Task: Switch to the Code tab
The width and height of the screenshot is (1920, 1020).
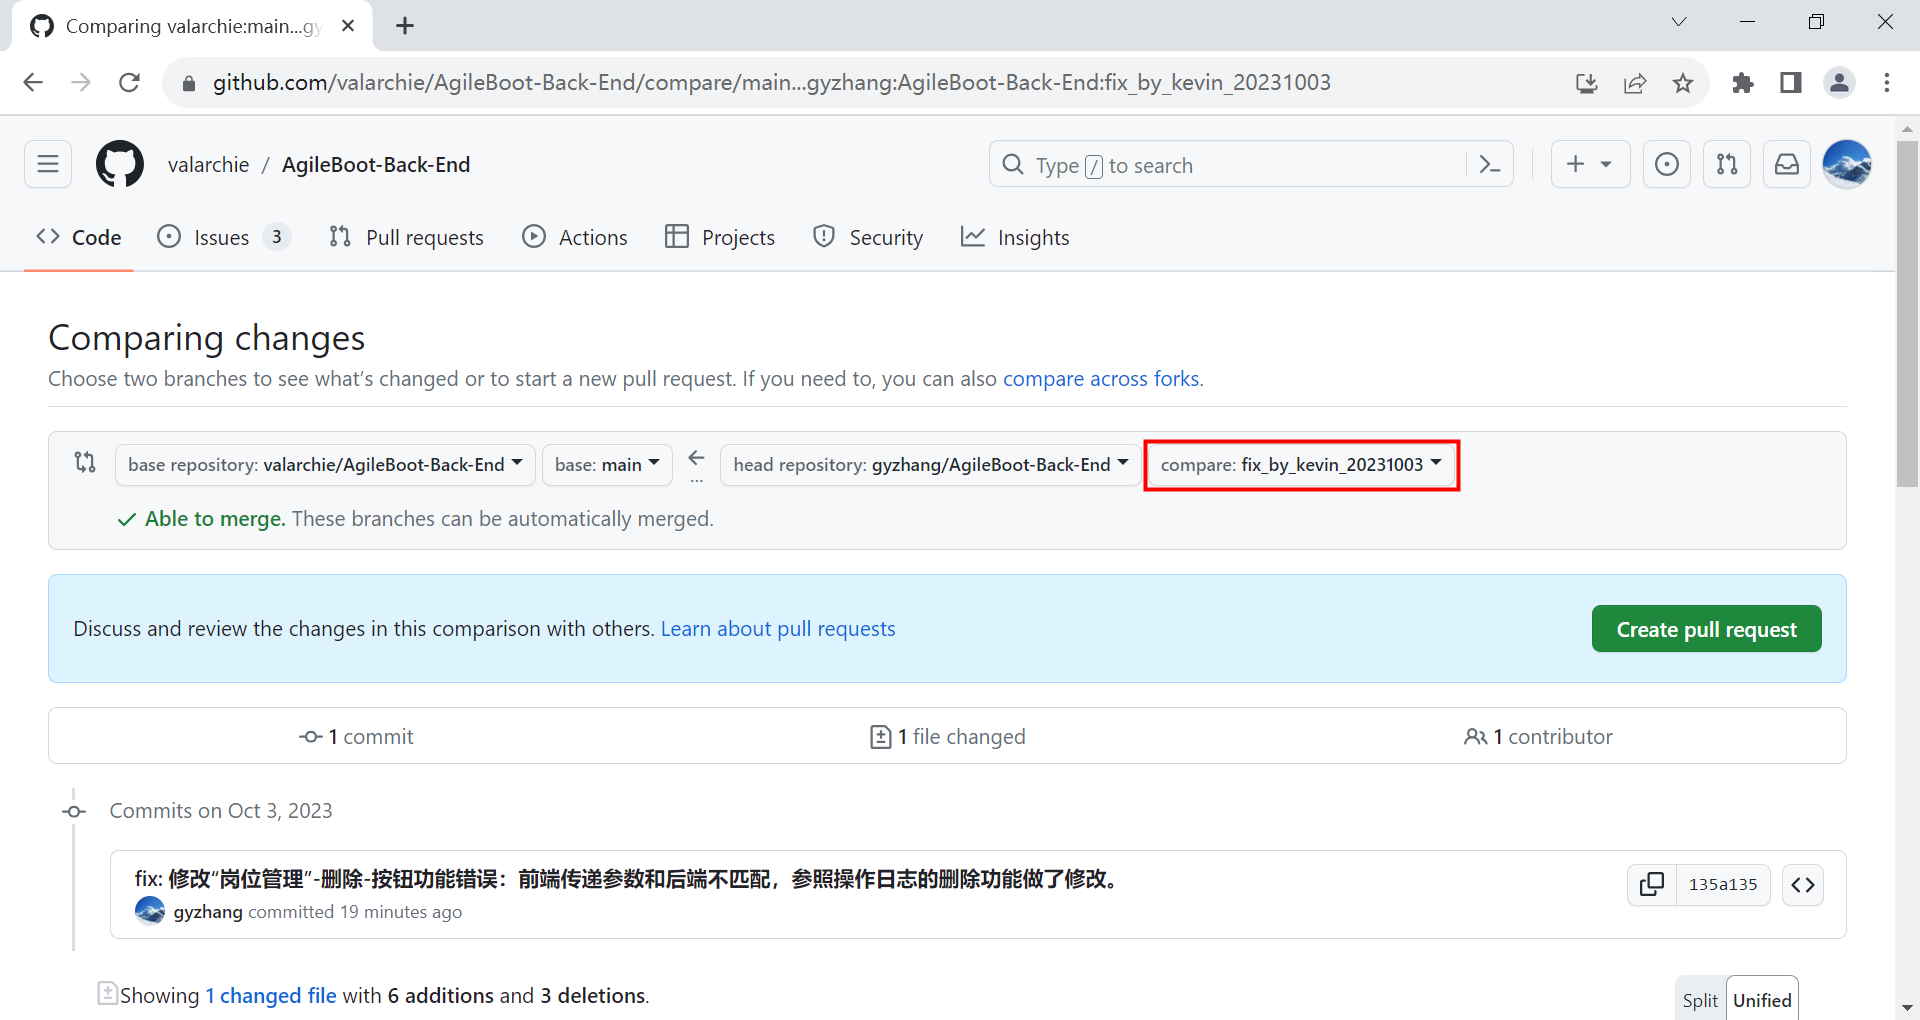Action: (x=79, y=238)
